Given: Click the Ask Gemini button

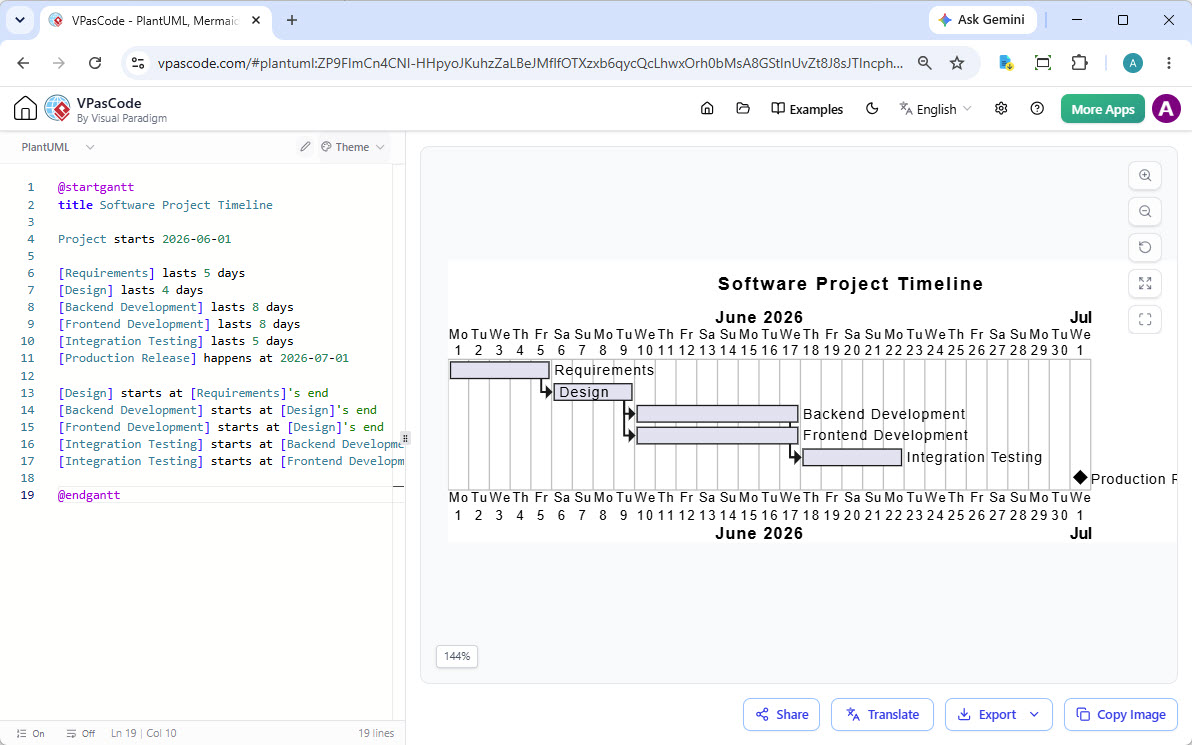Looking at the screenshot, I should [982, 20].
